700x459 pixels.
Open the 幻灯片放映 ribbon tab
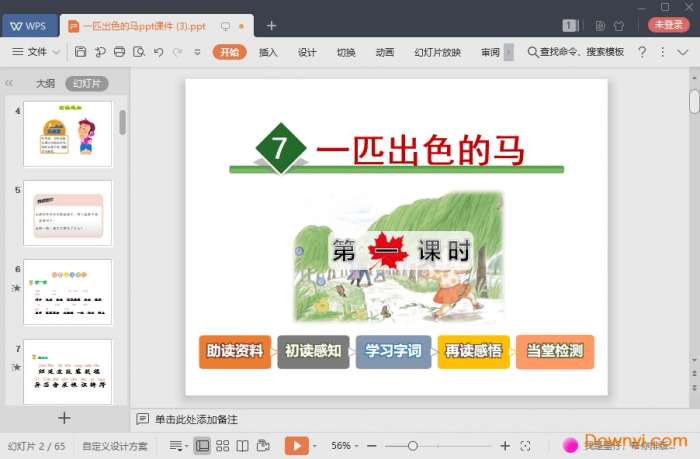click(438, 52)
